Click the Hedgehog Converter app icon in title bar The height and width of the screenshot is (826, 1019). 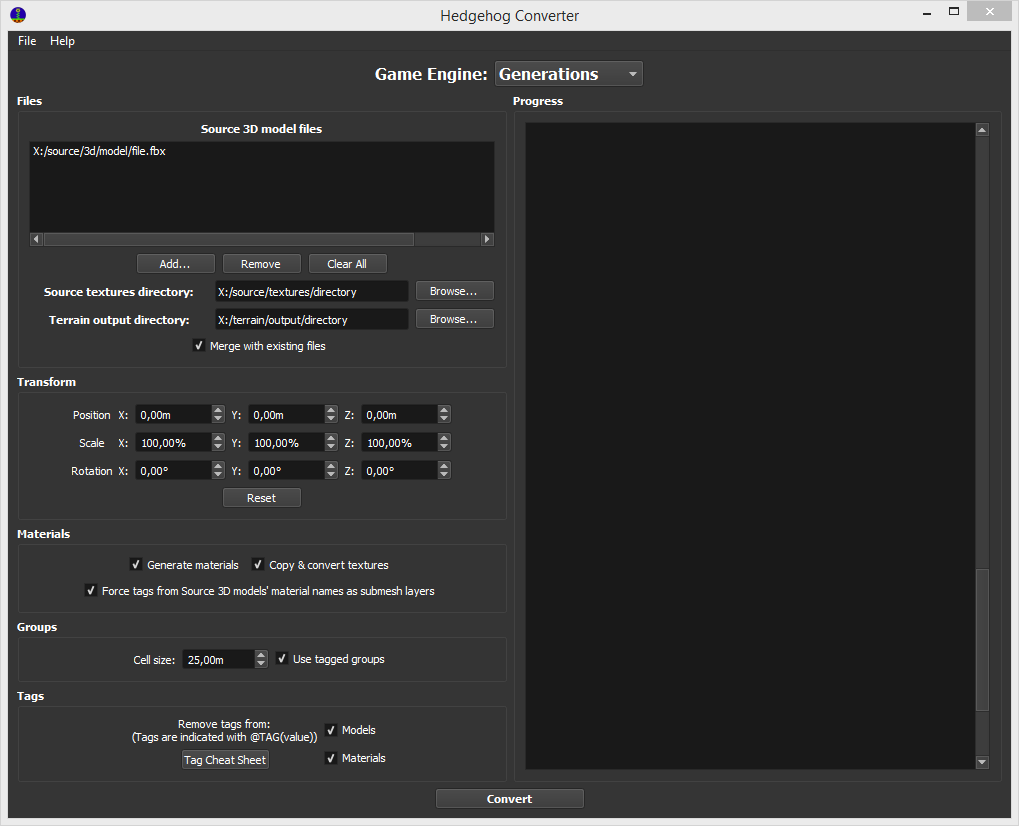tap(18, 14)
